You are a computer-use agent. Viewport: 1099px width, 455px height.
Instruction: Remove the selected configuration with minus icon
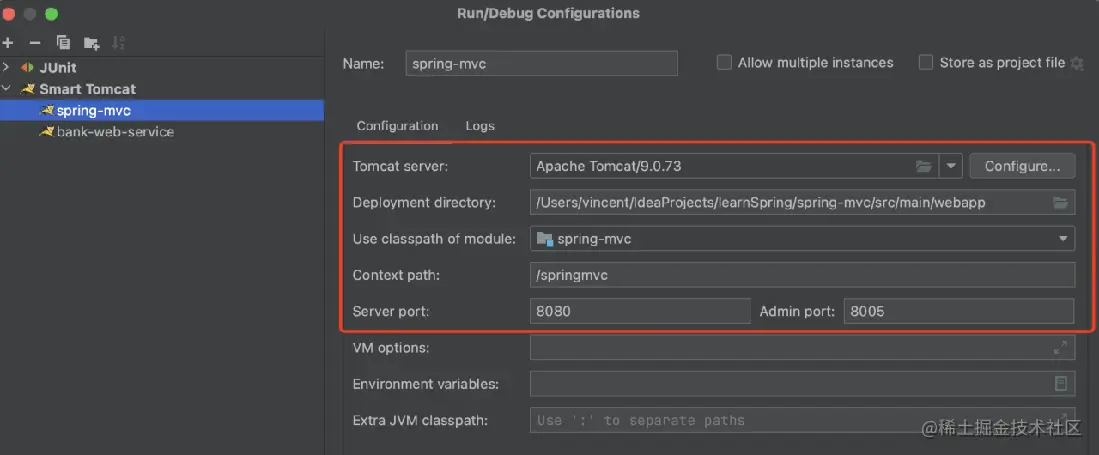point(35,43)
